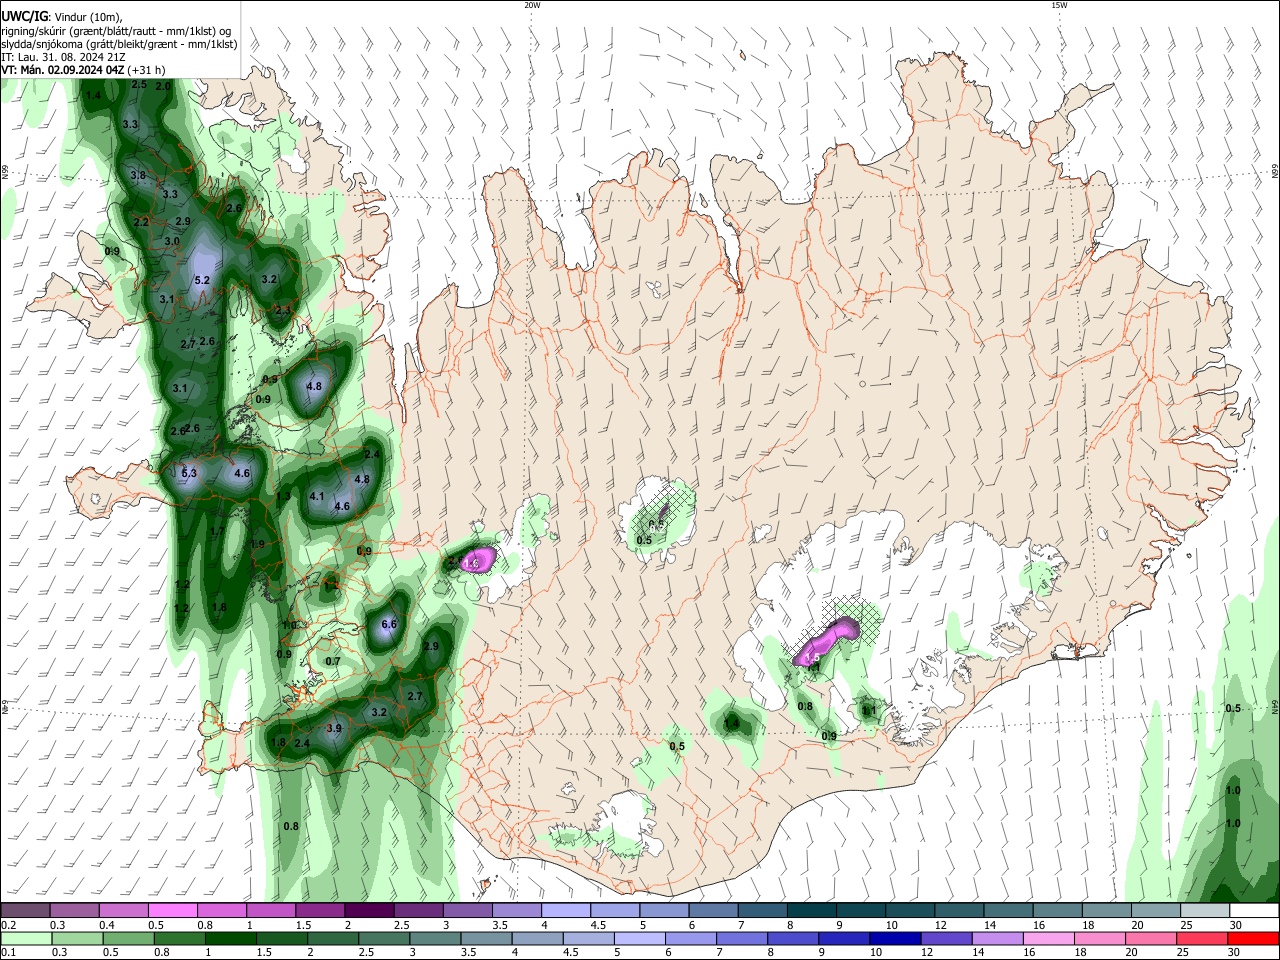Screen dimensions: 1280x960
Task: Click the 0.1 label in the lower legend row
Action: pos(8,954)
